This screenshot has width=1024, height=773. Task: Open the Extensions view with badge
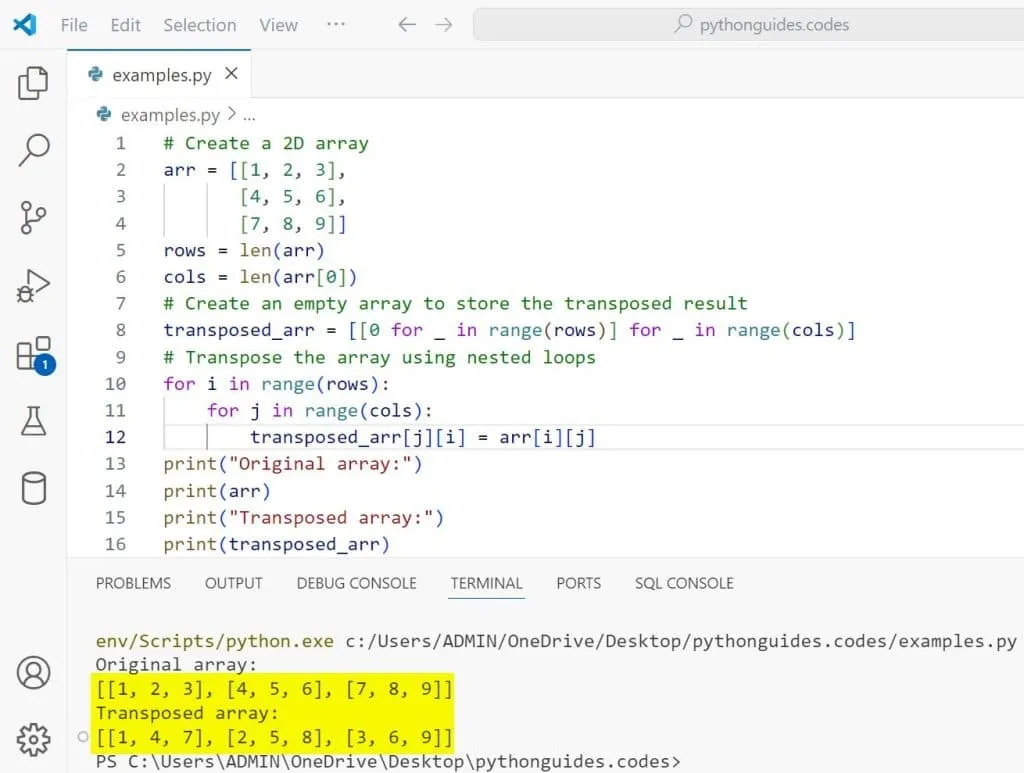tap(33, 355)
